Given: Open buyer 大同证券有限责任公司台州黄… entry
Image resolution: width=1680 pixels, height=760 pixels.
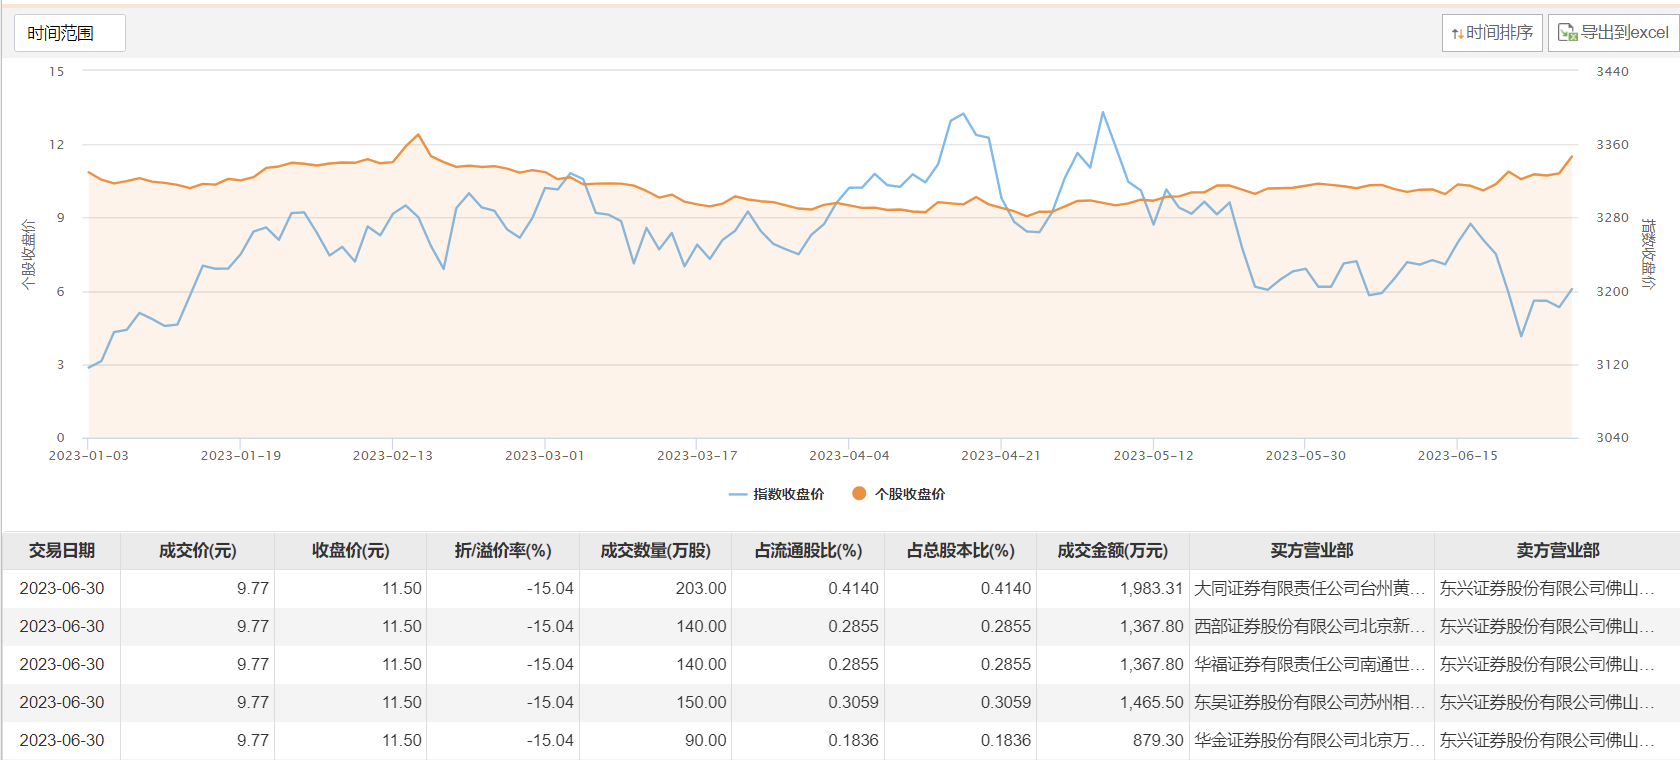Looking at the screenshot, I should click(x=1308, y=589).
